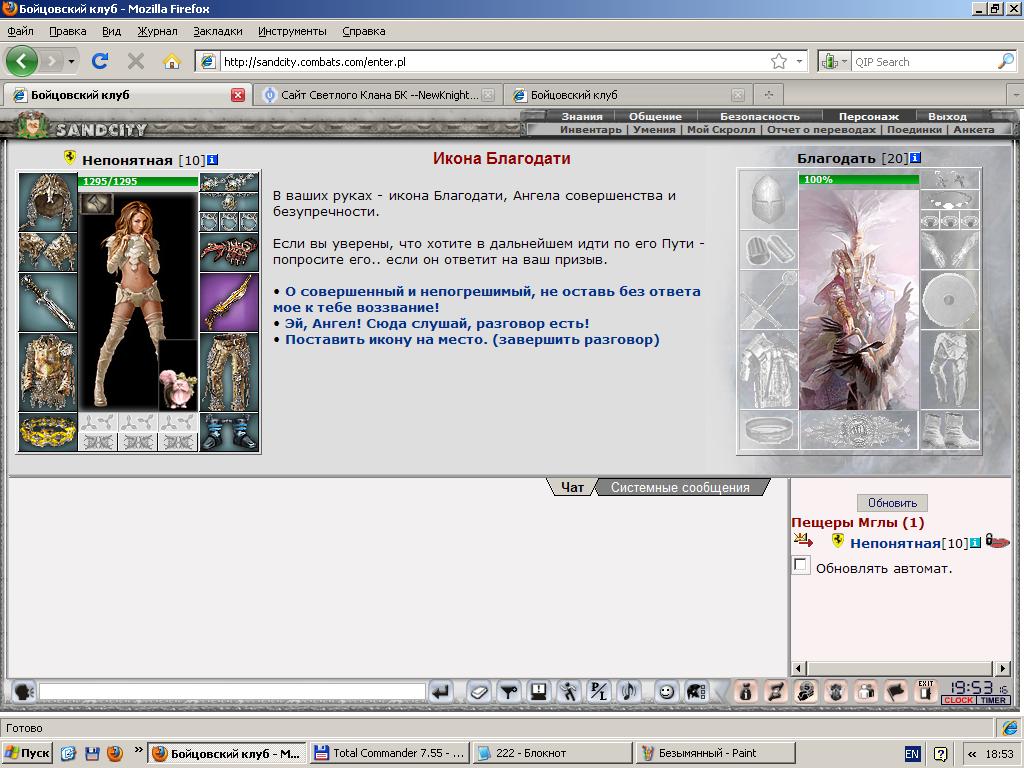Click Благодать's 100% health bar
Image resolution: width=1024 pixels, height=768 pixels.
pos(858,179)
